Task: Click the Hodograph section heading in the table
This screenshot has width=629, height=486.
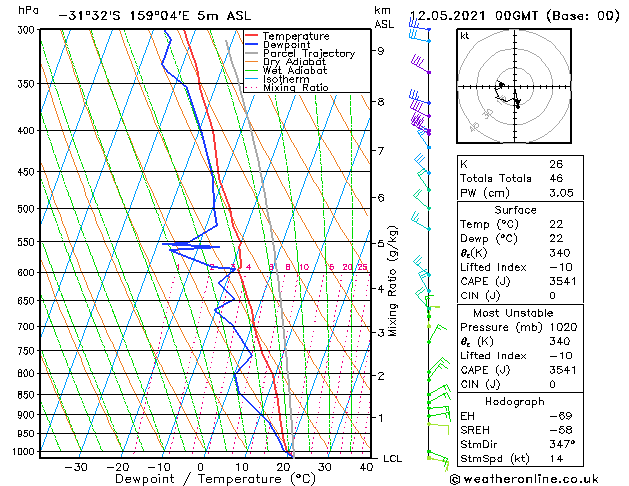Action: coord(515,402)
